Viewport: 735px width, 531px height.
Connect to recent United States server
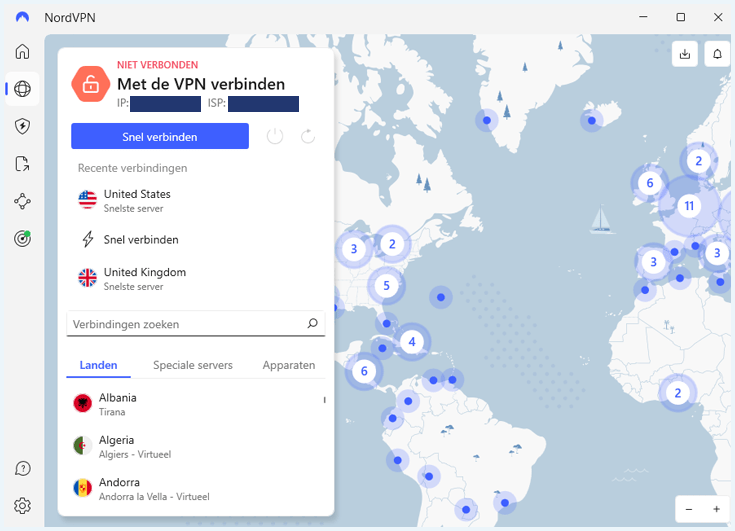195,201
